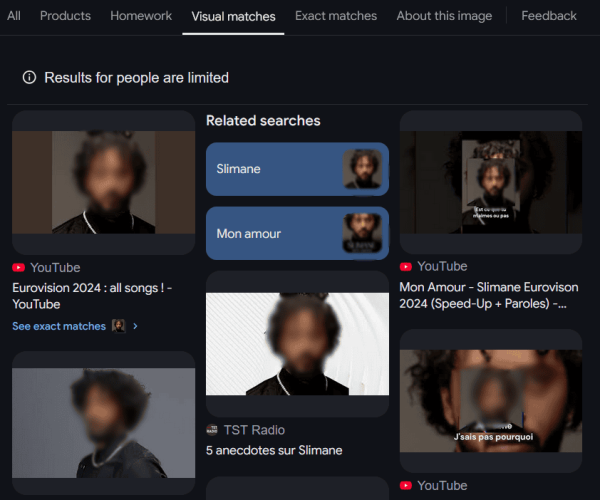Screen dimensions: 600x500
Task: Click the YouTube icon above Eurovision 2024 all songs
Action: (18, 267)
